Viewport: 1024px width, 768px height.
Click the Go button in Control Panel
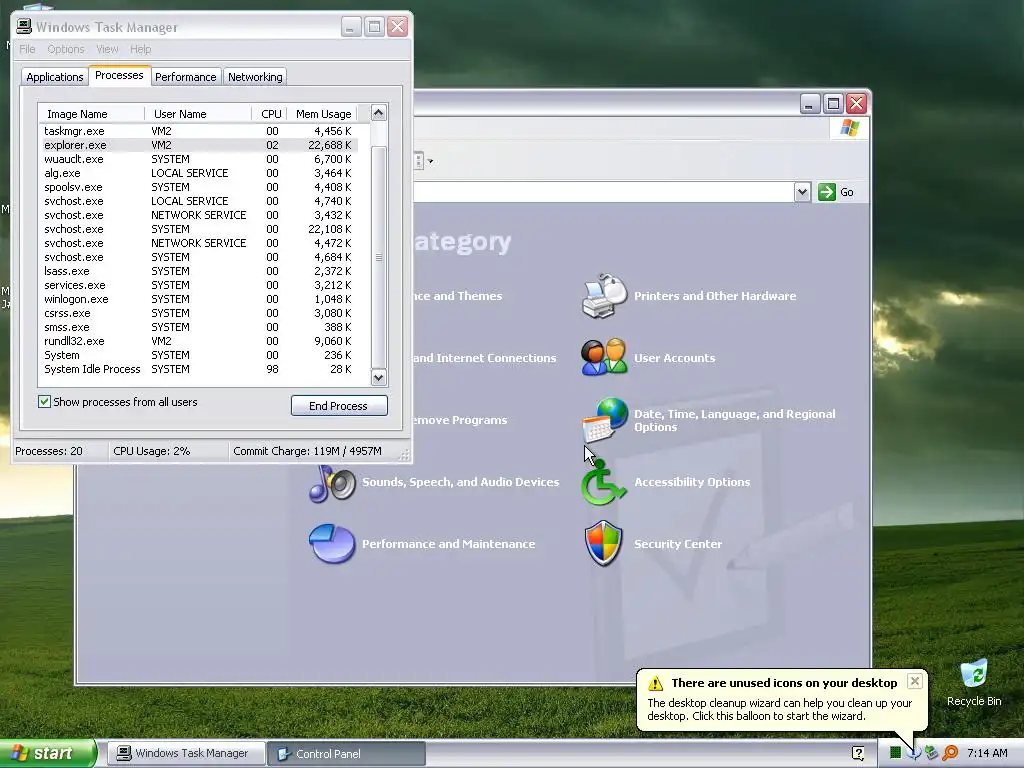pyautogui.click(x=837, y=192)
